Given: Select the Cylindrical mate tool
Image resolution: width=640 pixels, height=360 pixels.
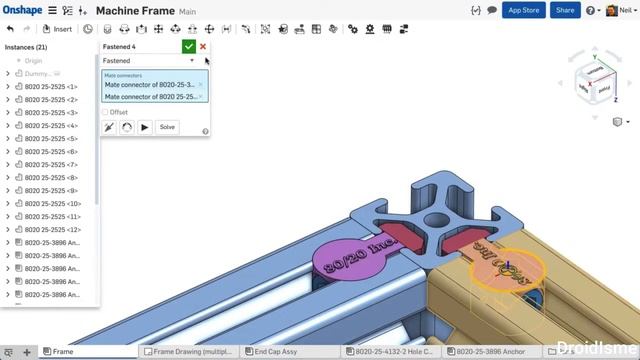Looking at the screenshot, I should (176, 29).
